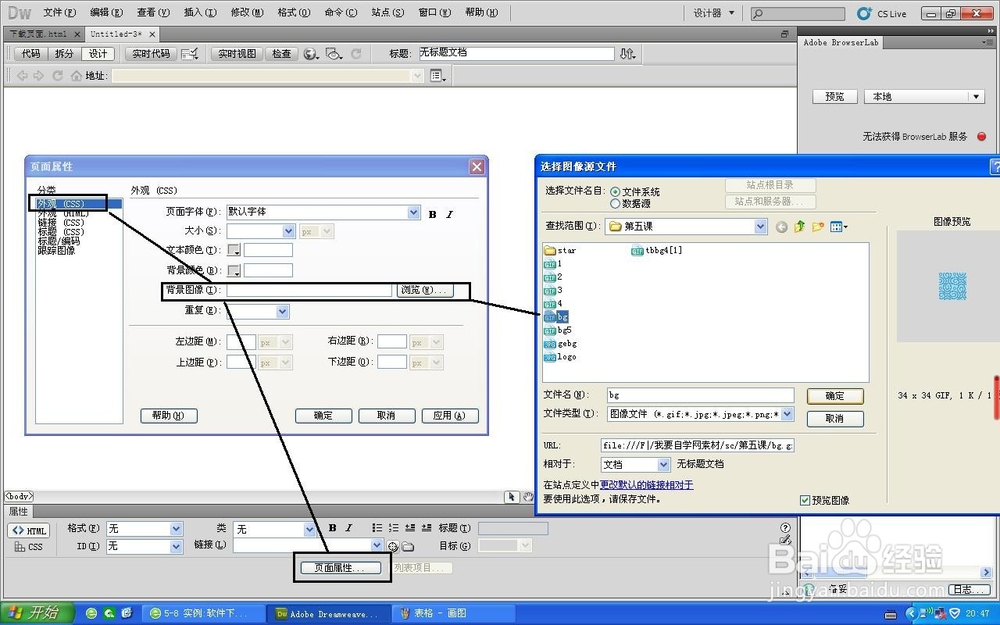The image size is (1000, 625).
Task: Click the Page Properties button
Action: (x=341, y=568)
